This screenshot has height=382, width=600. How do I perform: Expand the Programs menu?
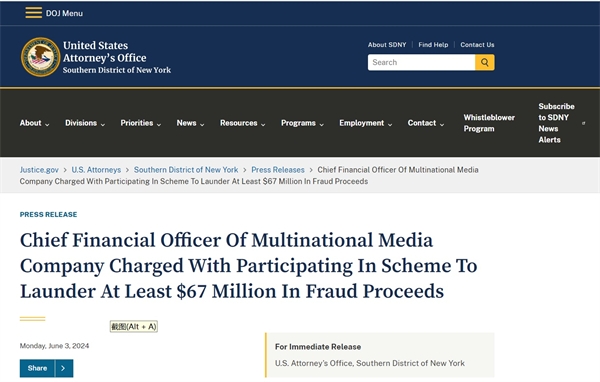pyautogui.click(x=302, y=123)
